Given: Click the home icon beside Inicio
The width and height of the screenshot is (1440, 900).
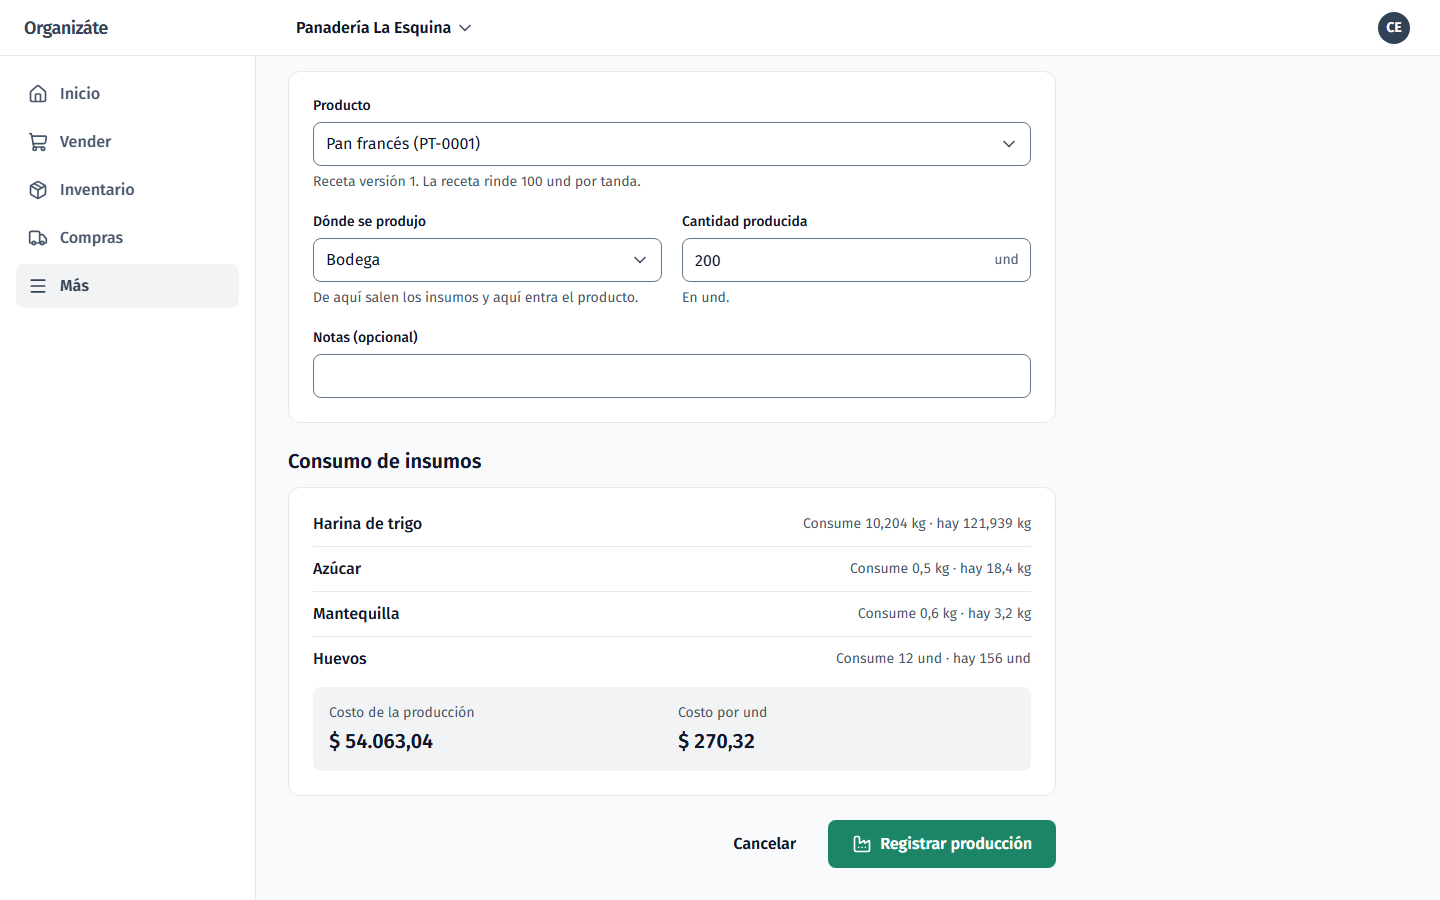Looking at the screenshot, I should (38, 94).
